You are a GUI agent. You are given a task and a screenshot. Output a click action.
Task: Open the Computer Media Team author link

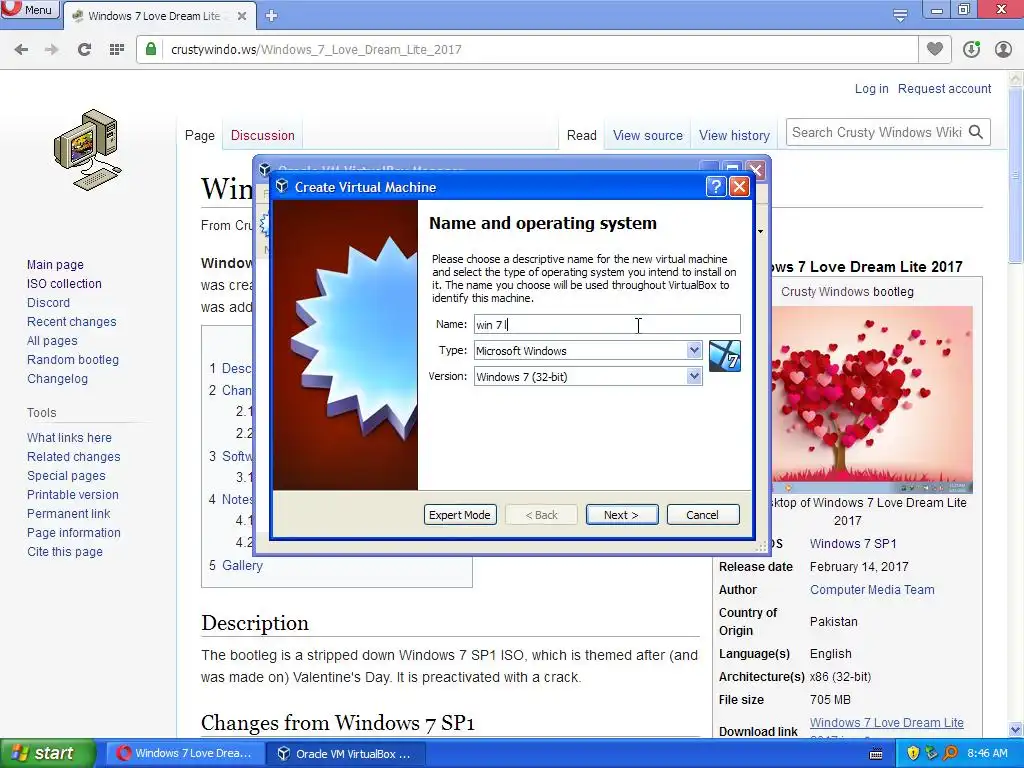[x=872, y=589]
